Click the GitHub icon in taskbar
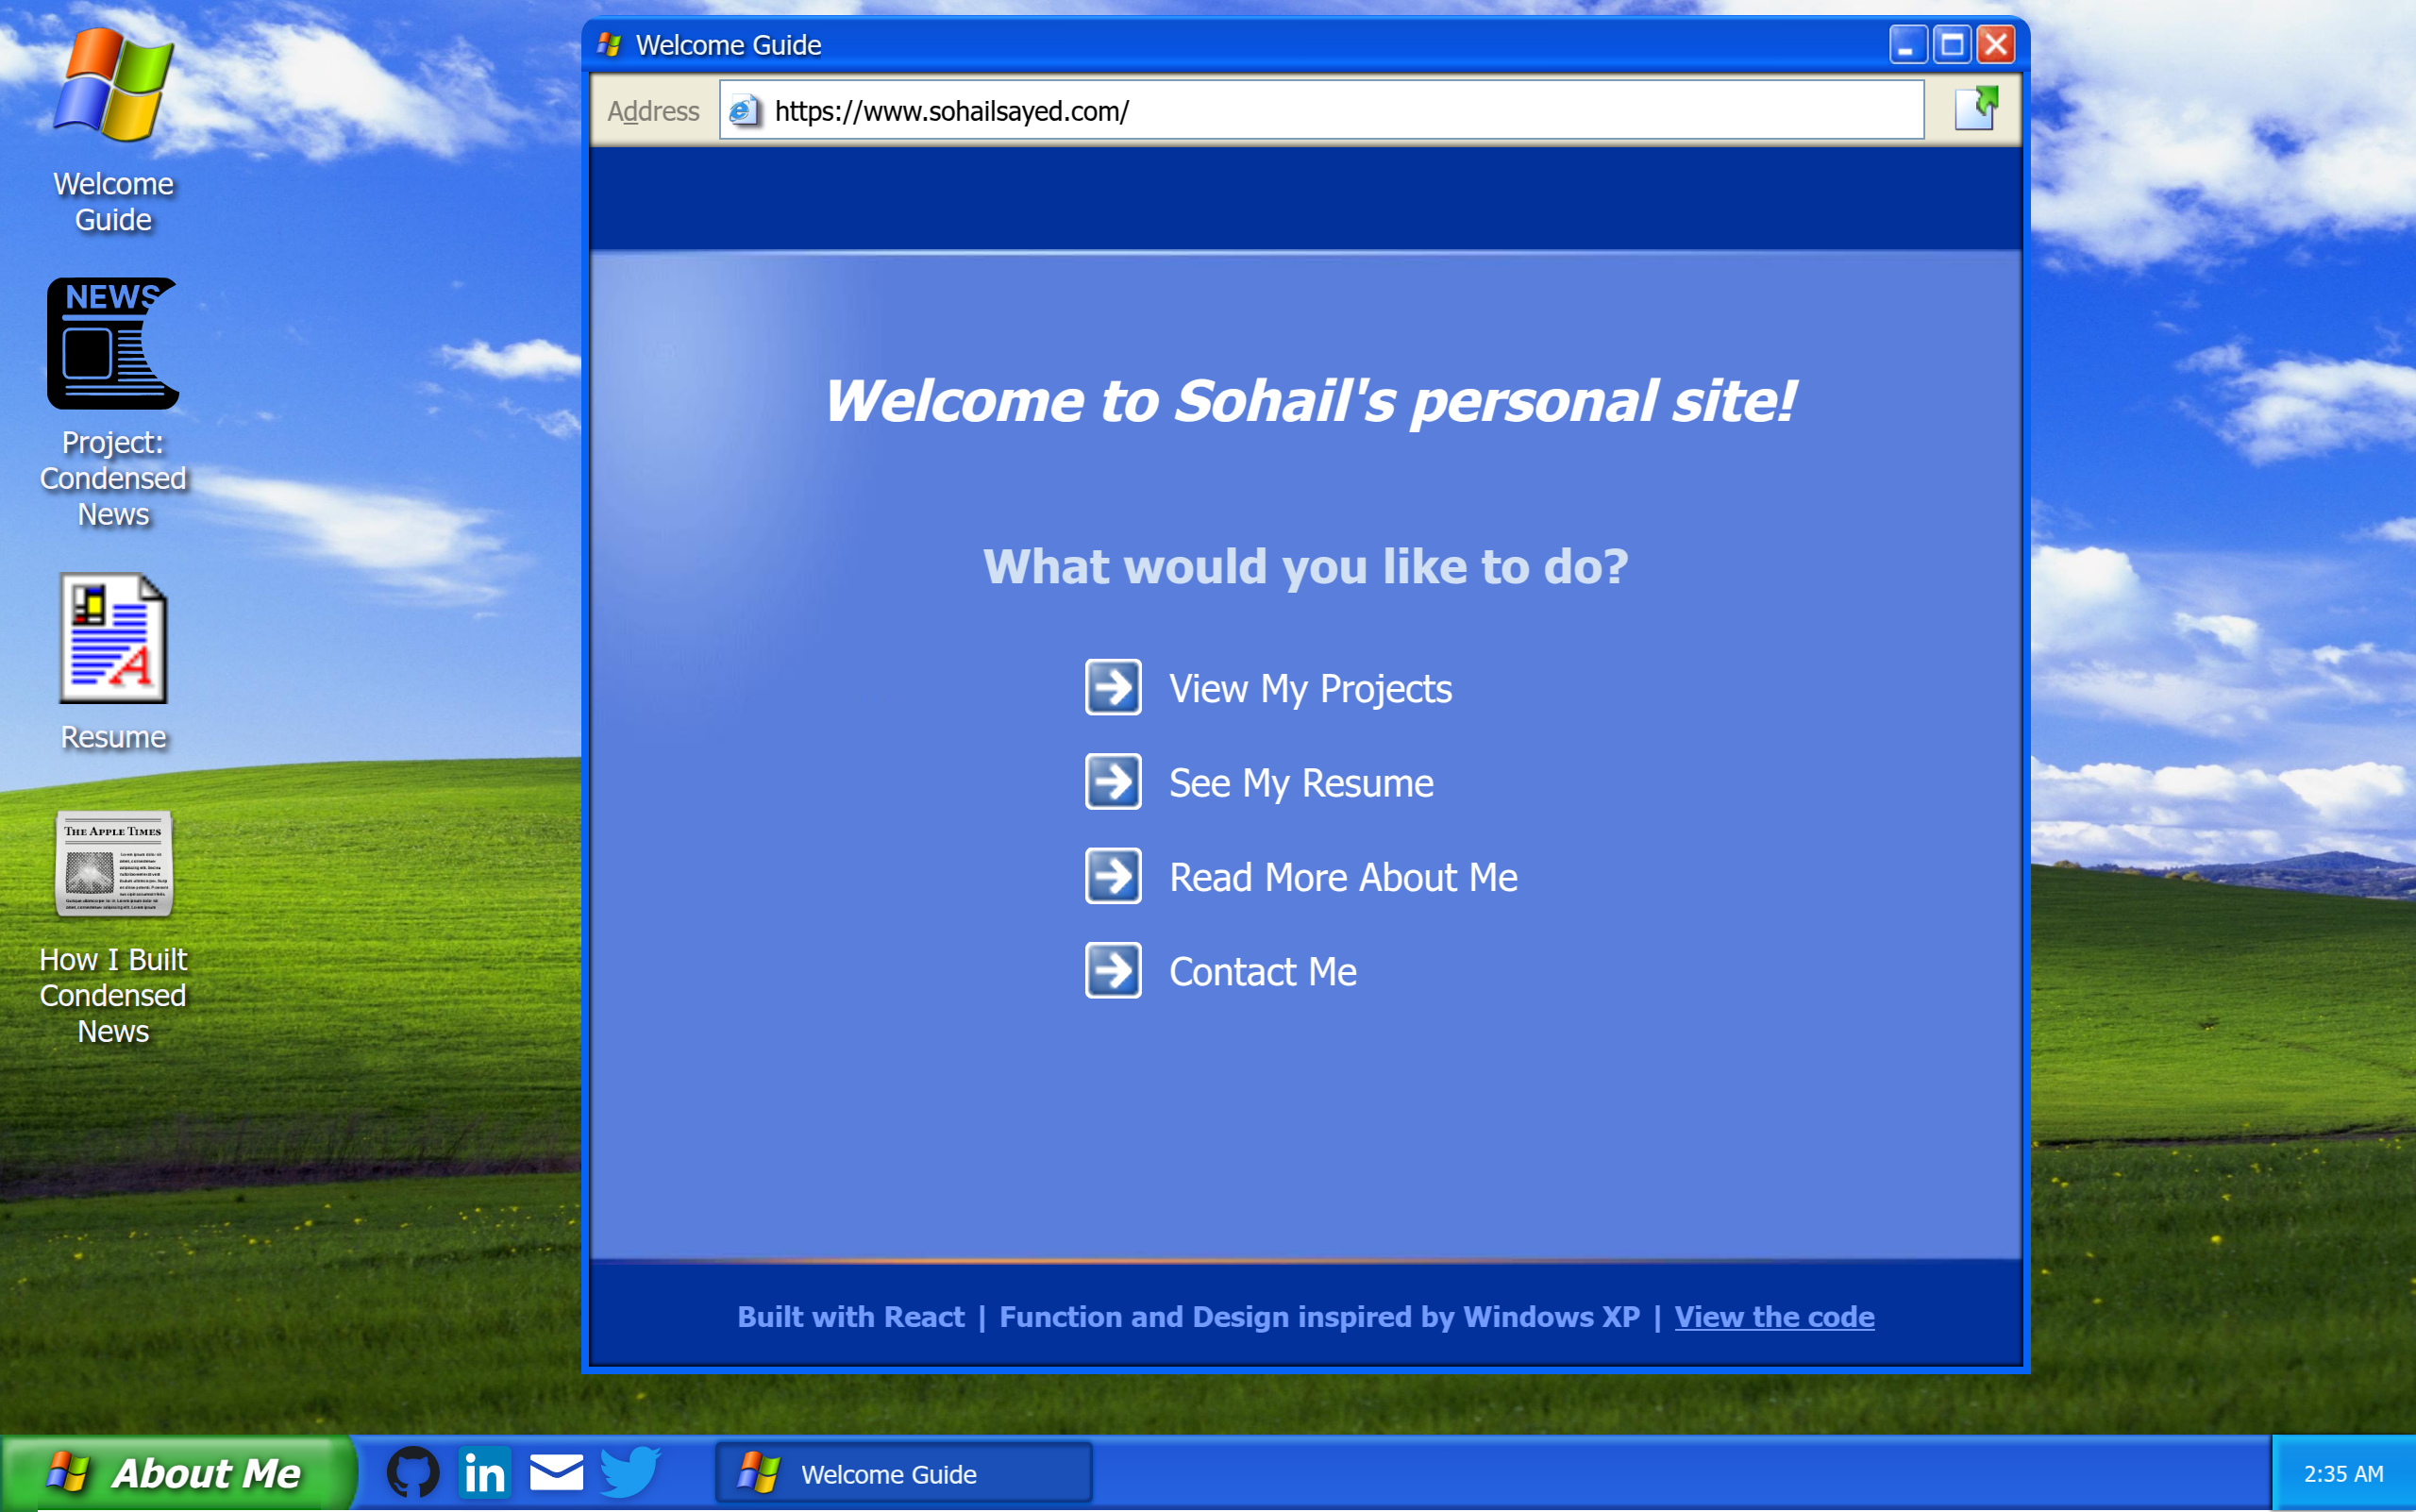2416x1512 pixels. (x=412, y=1472)
